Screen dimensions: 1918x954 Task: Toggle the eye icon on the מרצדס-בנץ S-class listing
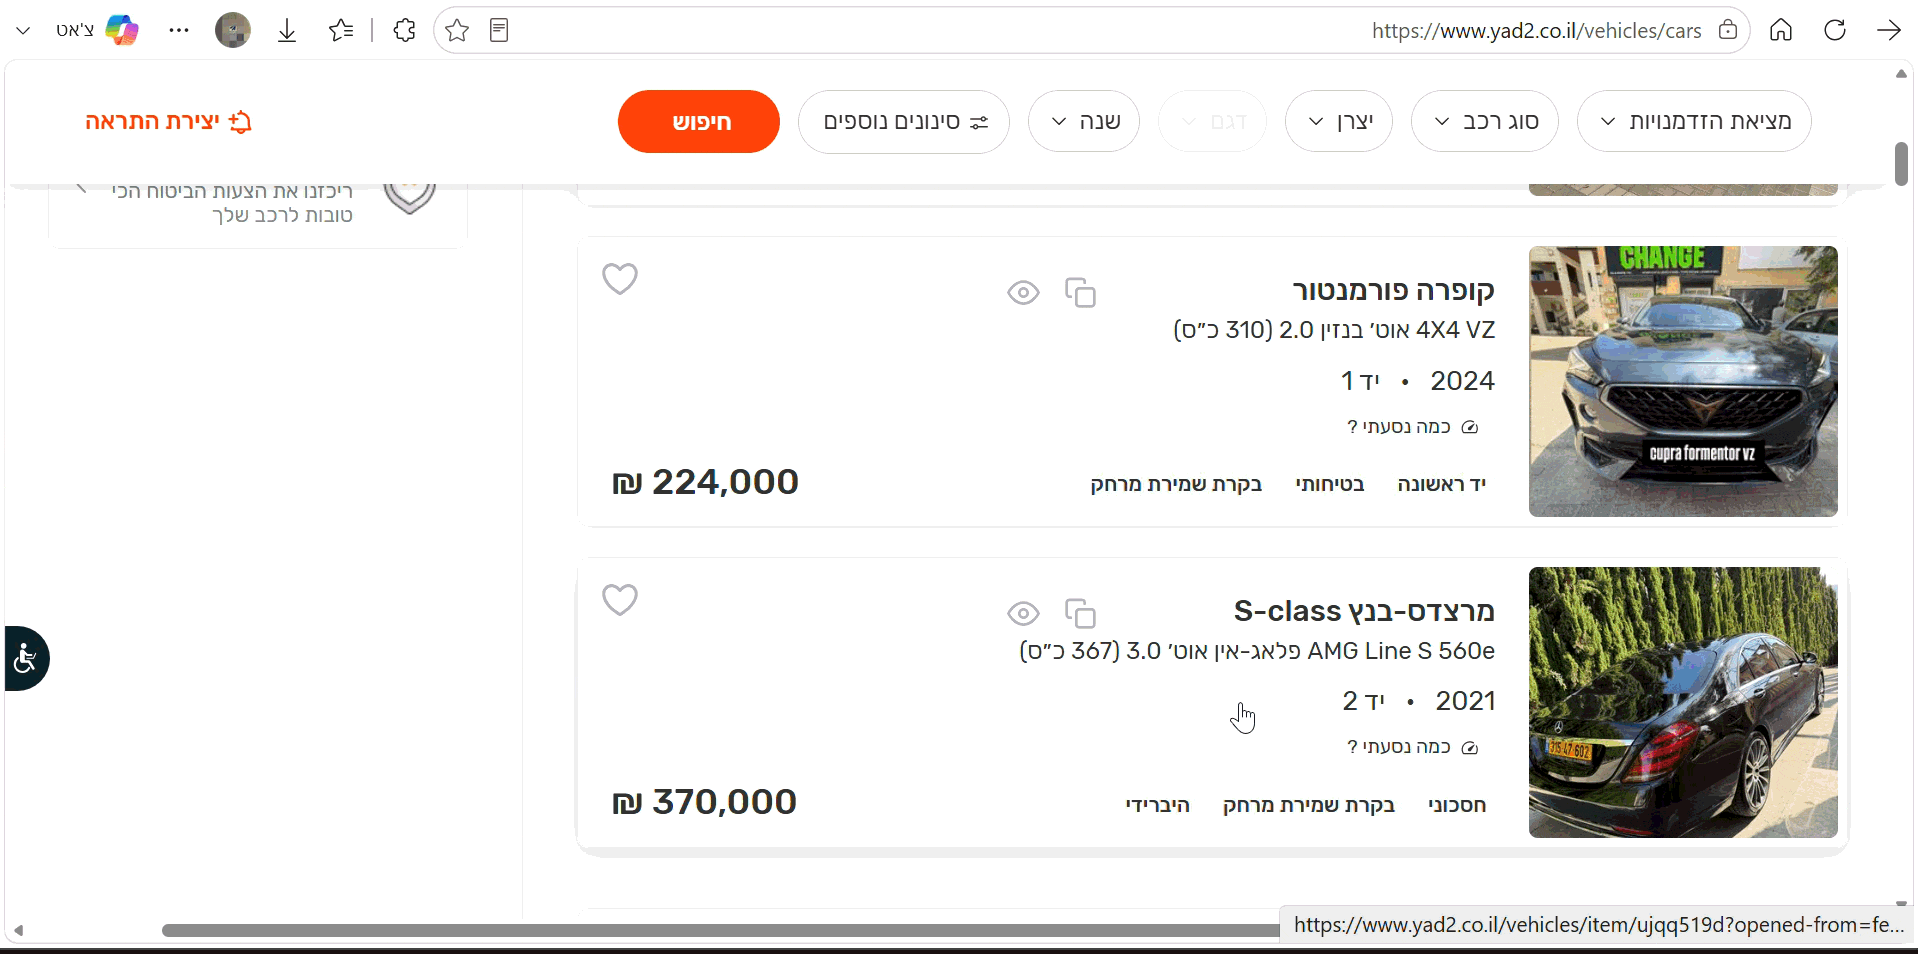click(1023, 613)
